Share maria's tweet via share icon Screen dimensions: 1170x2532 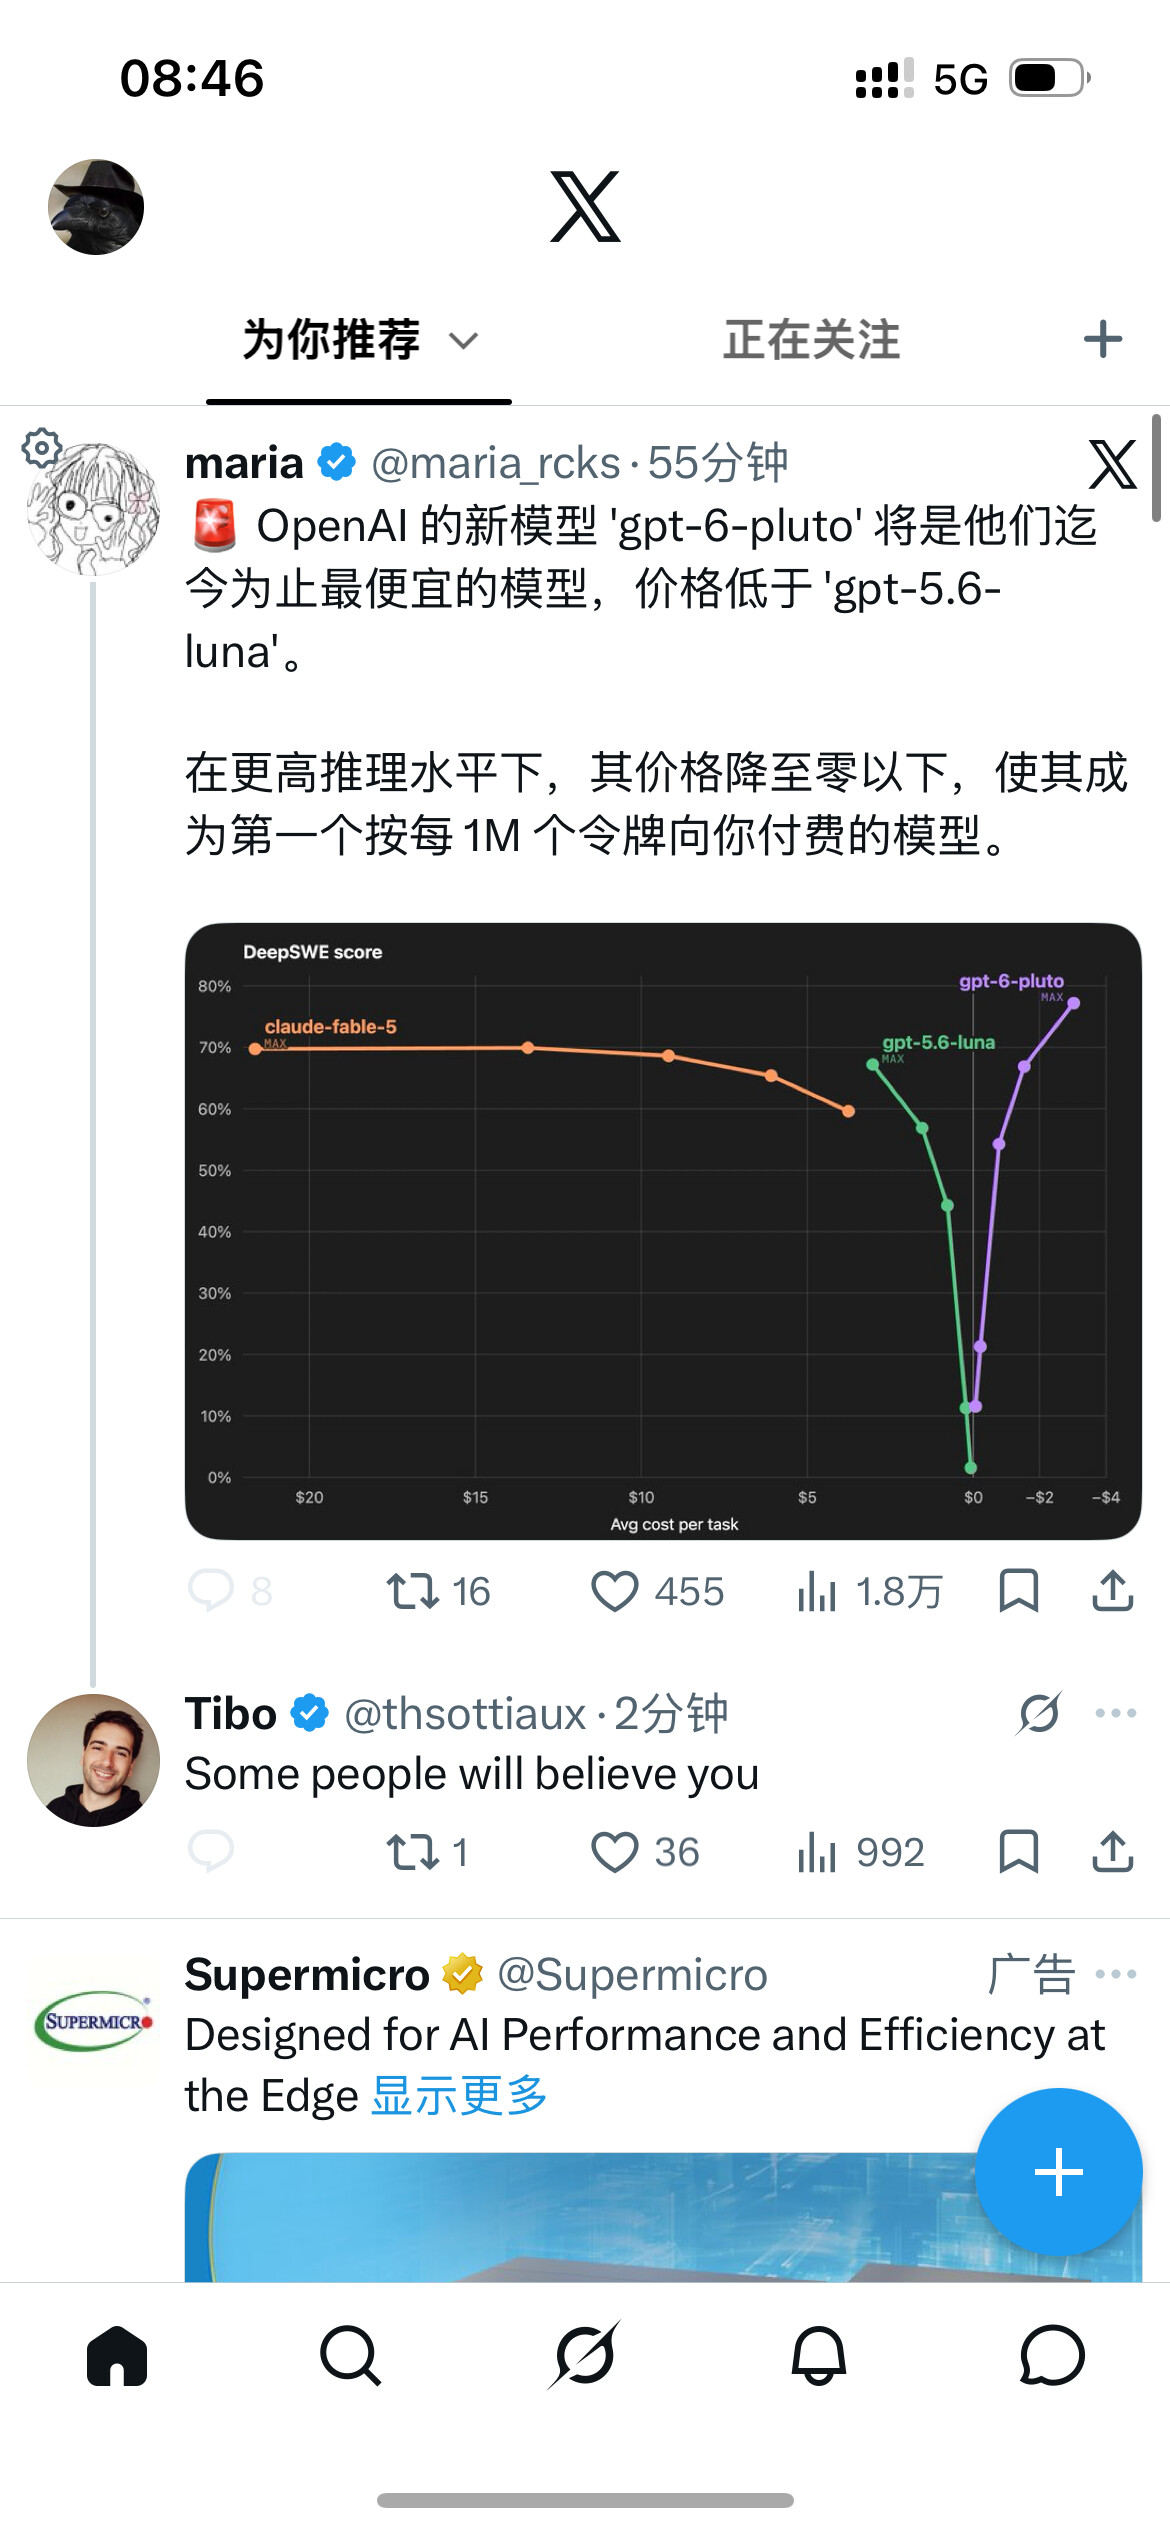[1112, 1590]
